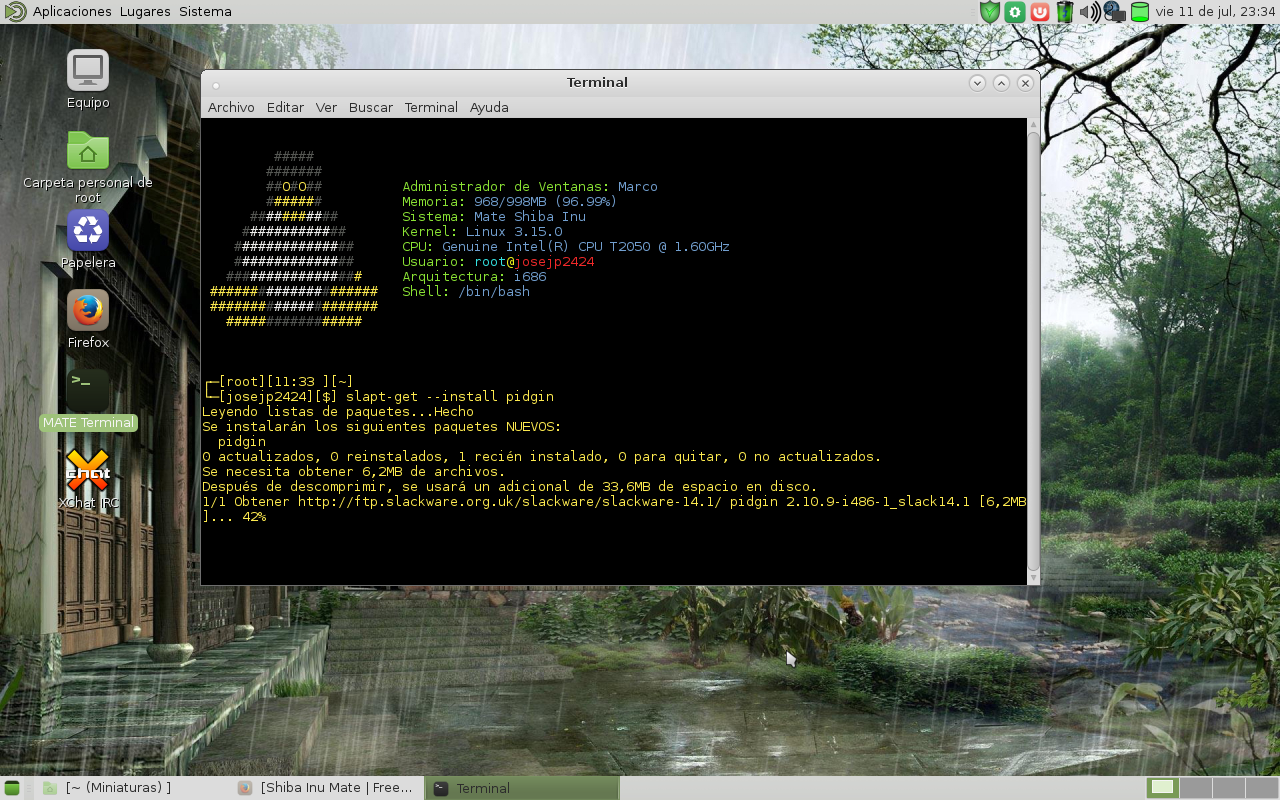The image size is (1280, 800).
Task: Switch to the Shiba Inu Mate Firefox window
Action: pos(328,788)
